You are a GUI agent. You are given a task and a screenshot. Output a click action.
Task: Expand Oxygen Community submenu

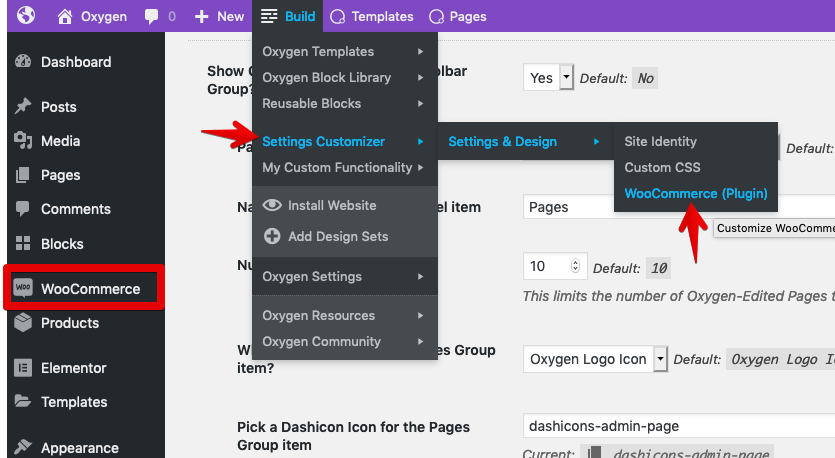(x=345, y=341)
